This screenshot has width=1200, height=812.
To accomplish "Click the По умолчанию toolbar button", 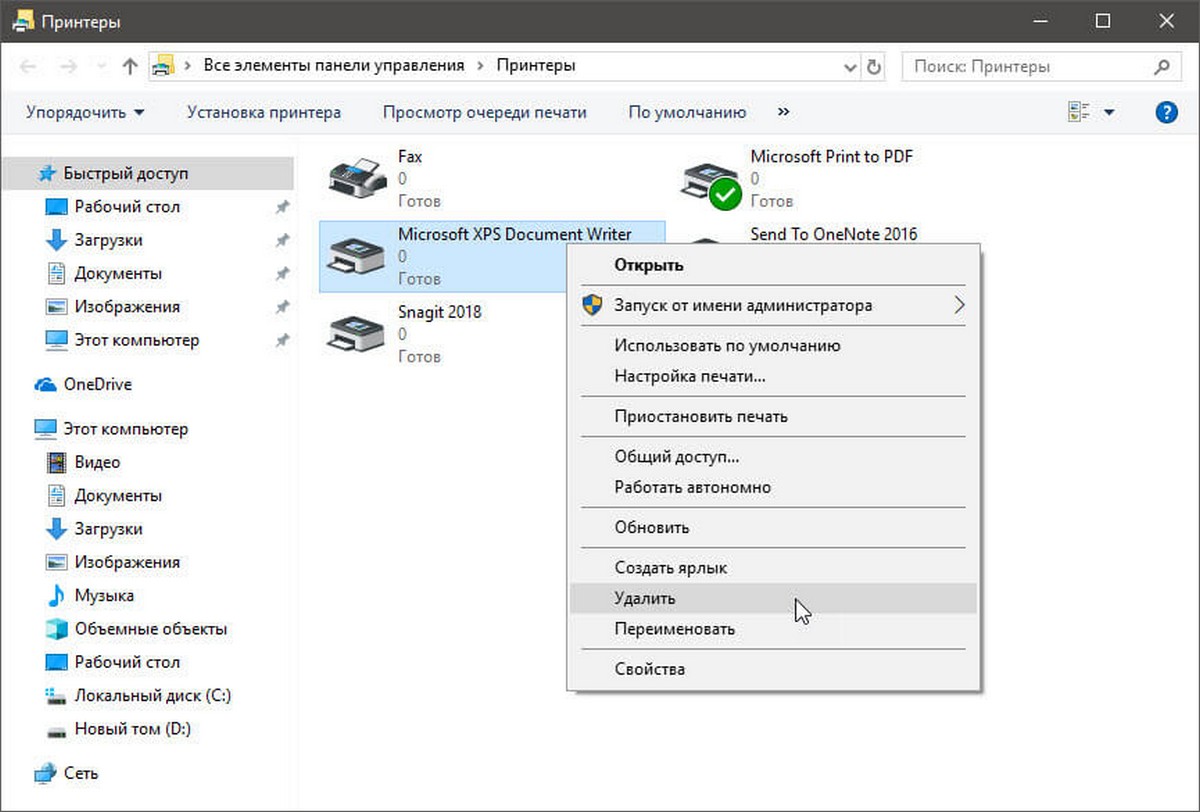I will click(x=688, y=112).
